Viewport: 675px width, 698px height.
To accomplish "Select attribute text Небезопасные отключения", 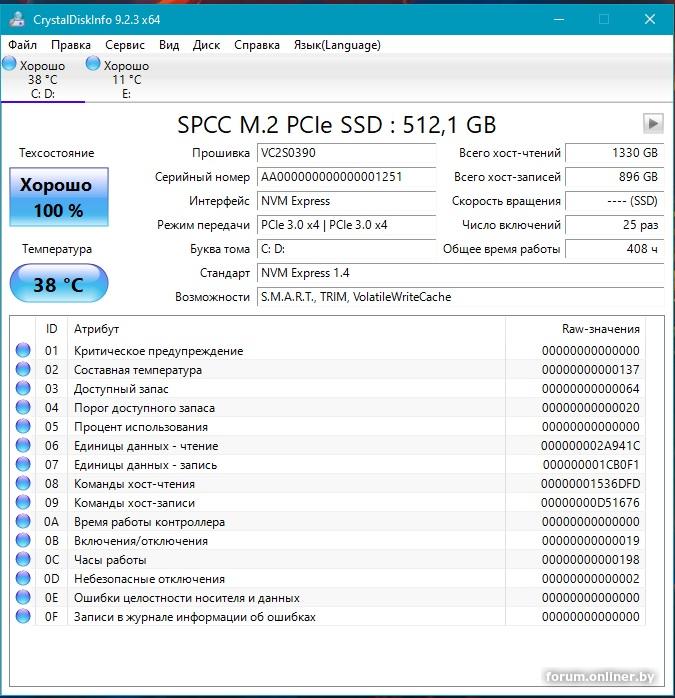I will point(149,579).
